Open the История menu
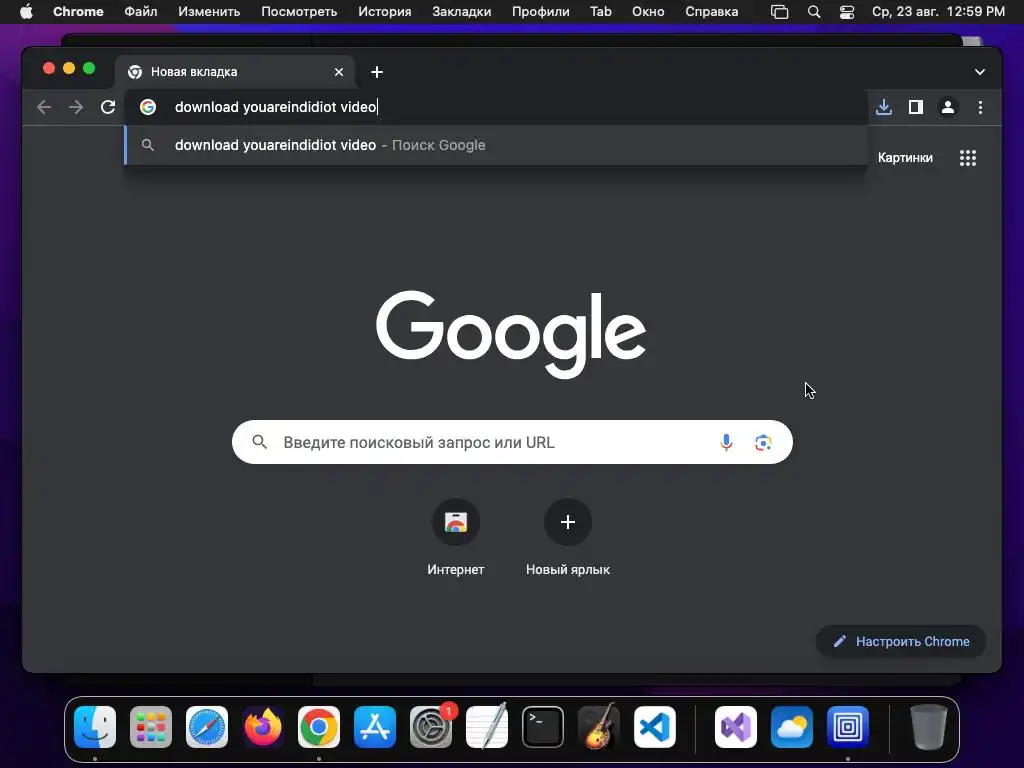 point(385,12)
